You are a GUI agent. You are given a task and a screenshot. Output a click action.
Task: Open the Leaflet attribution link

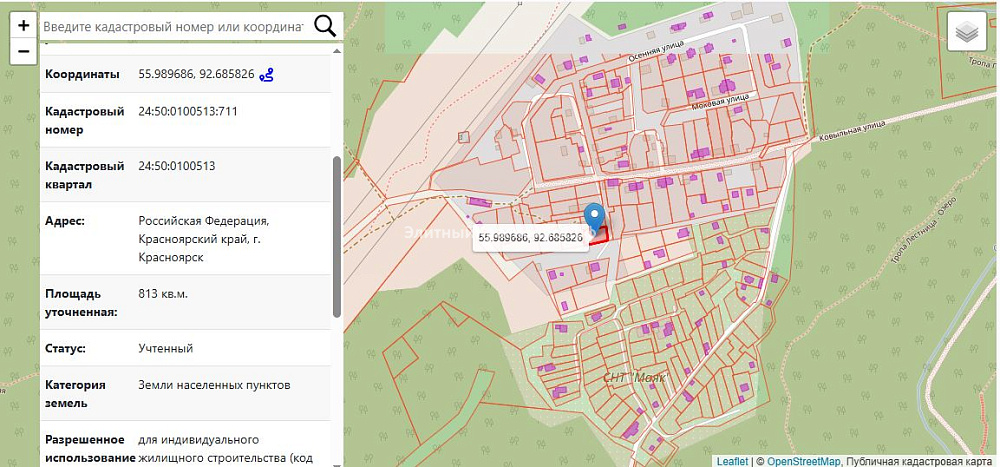tap(732, 461)
